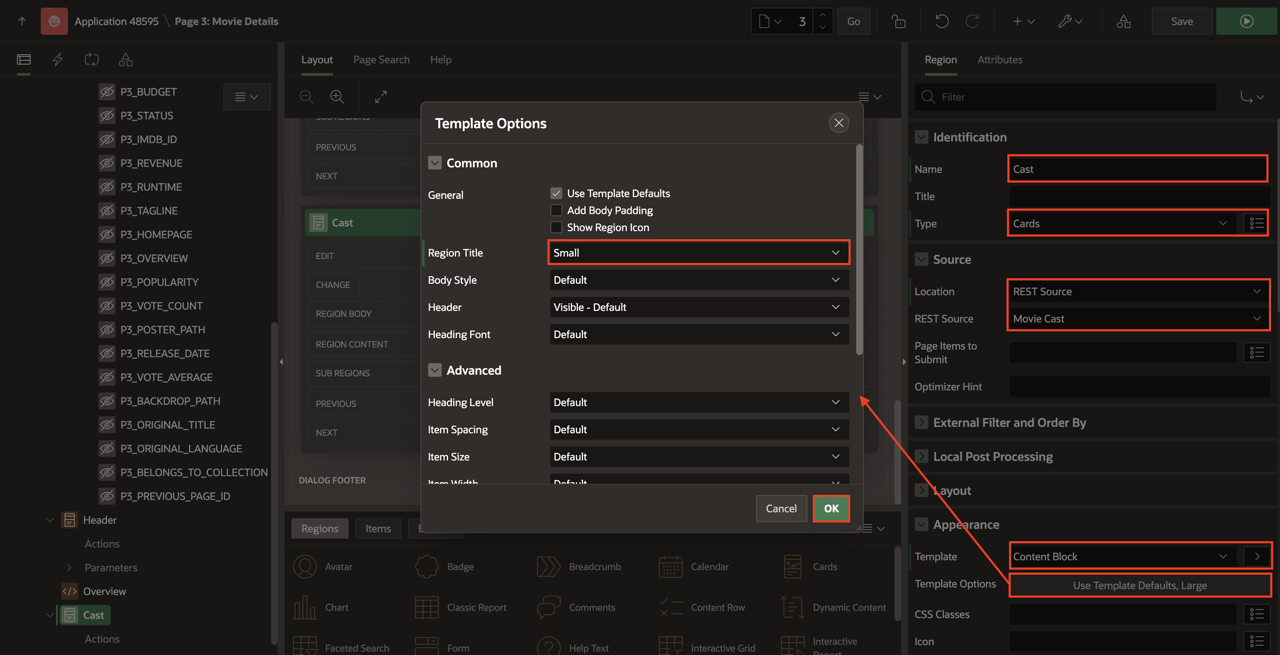Expand the layout pane to full size
1280x655 pixels.
(381, 97)
